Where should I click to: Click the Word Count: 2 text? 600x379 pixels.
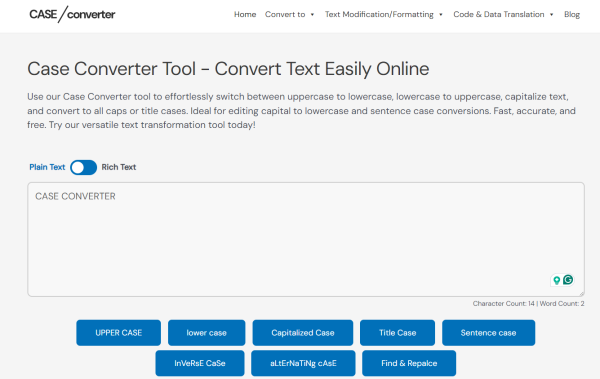coord(562,304)
